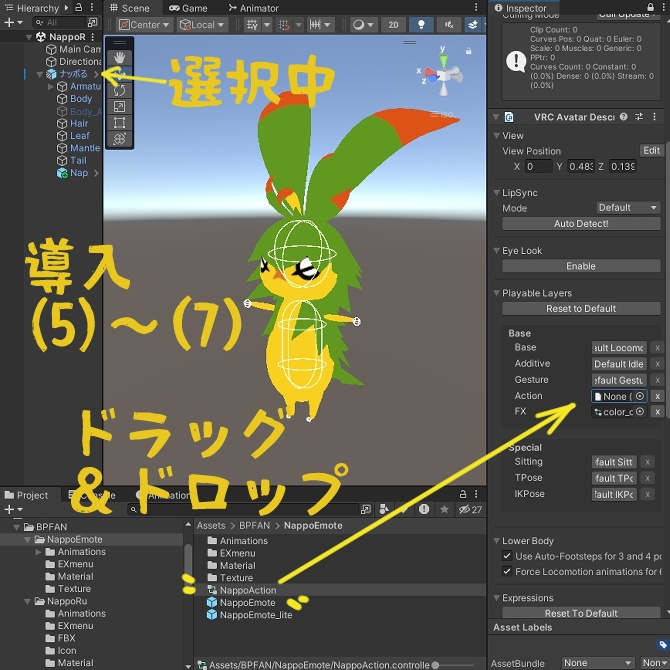Viewport: 670px width, 670px height.
Task: Select the Rotate tool in scene toolbar
Action: pos(119,90)
